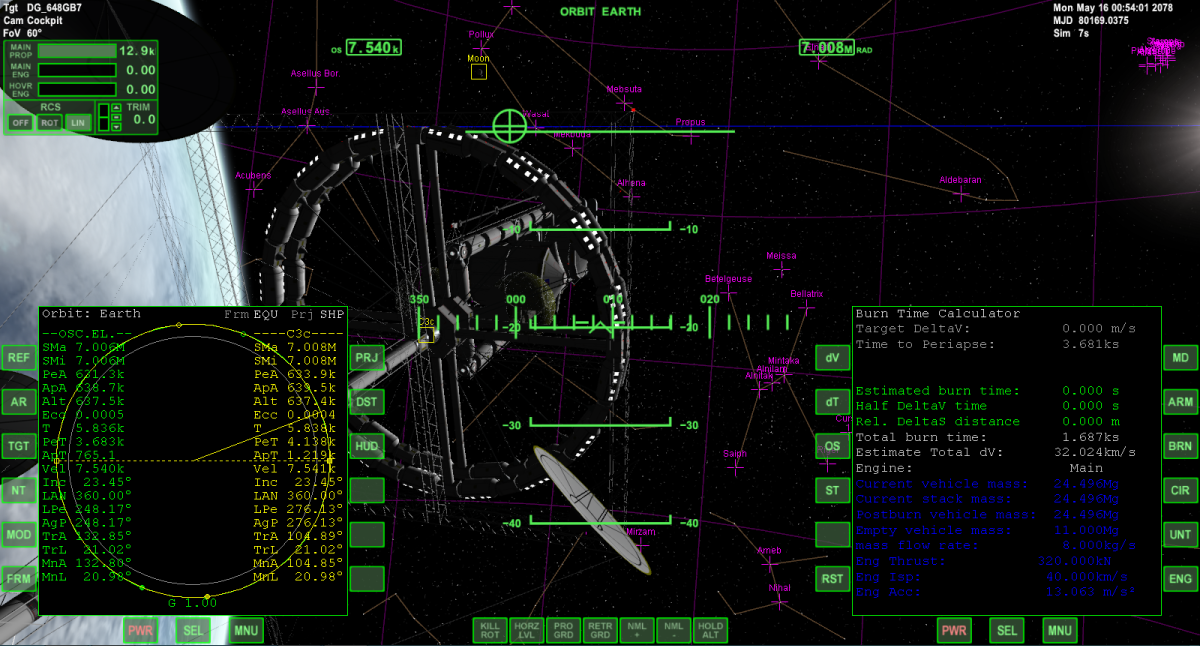Click the Moon marker box
Viewport: 1200px width, 646px height.
pos(479,71)
